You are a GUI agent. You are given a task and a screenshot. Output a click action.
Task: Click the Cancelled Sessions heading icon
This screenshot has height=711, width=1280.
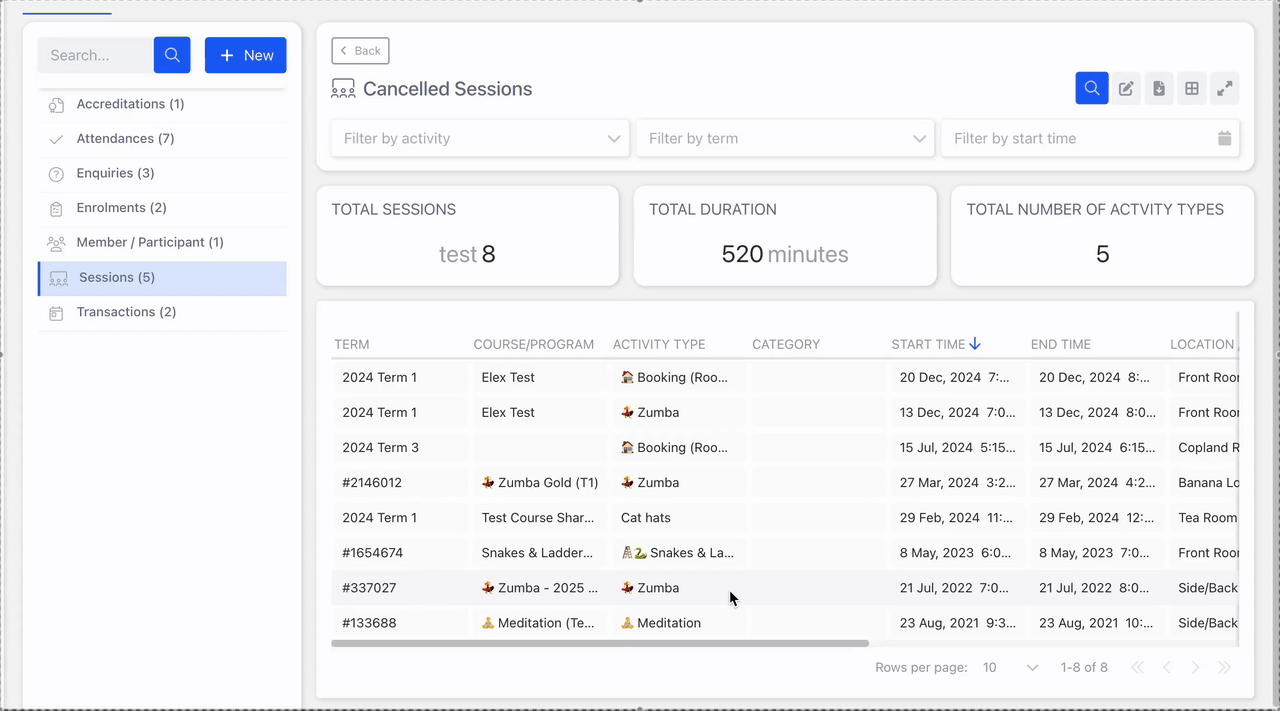click(x=343, y=89)
